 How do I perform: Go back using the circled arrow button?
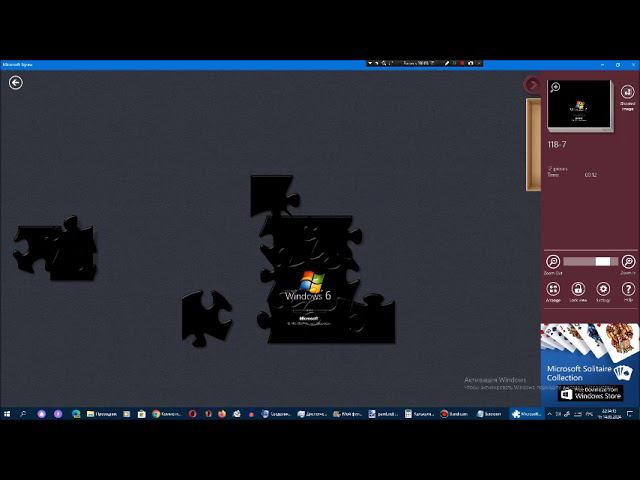click(16, 83)
